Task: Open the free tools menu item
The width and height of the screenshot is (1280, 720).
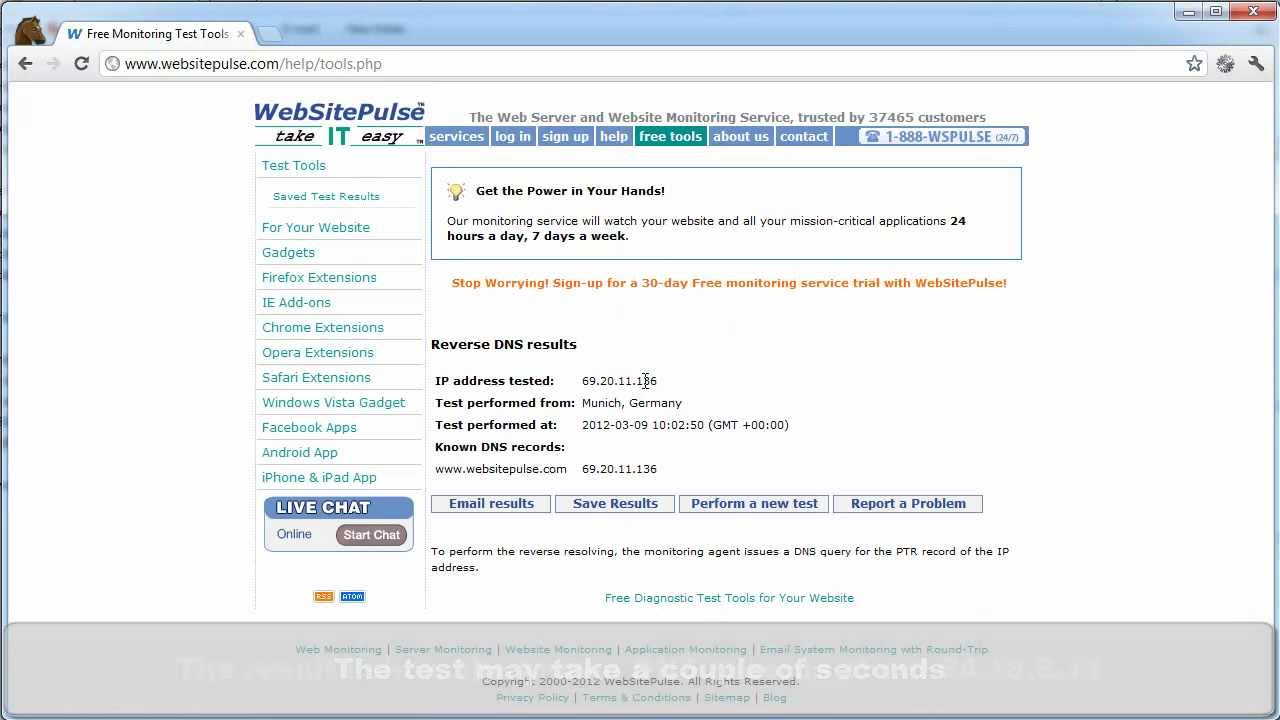Action: [x=670, y=137]
